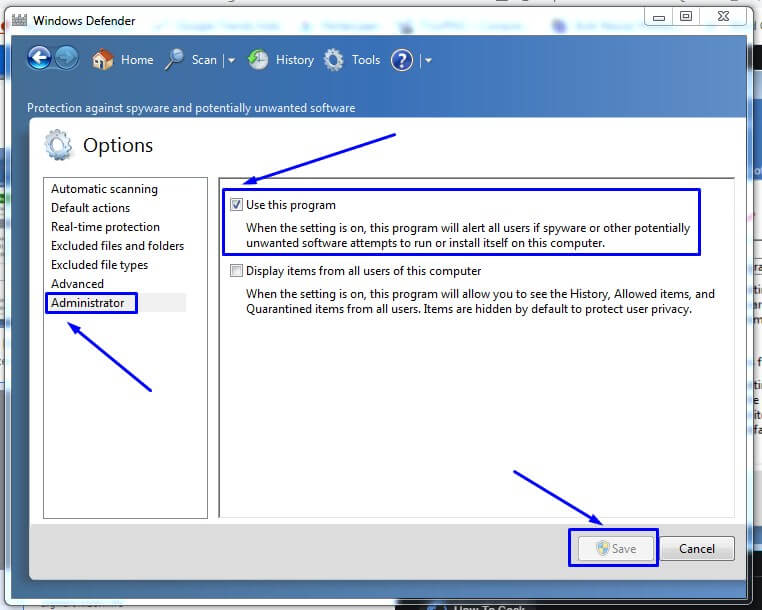This screenshot has width=762, height=610.
Task: Click the Tools gear icon
Action: tap(334, 60)
